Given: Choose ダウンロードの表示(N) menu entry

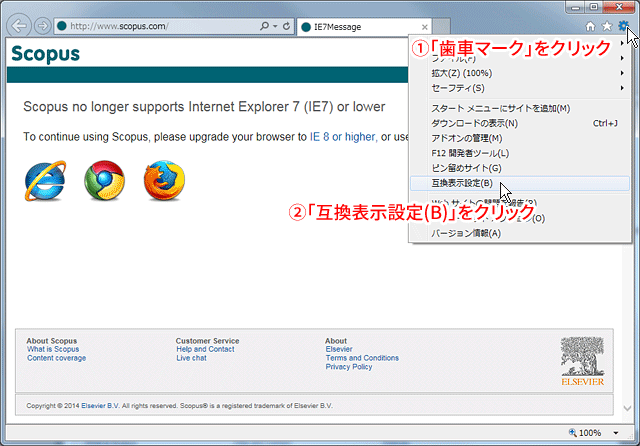Looking at the screenshot, I should (x=520, y=123).
